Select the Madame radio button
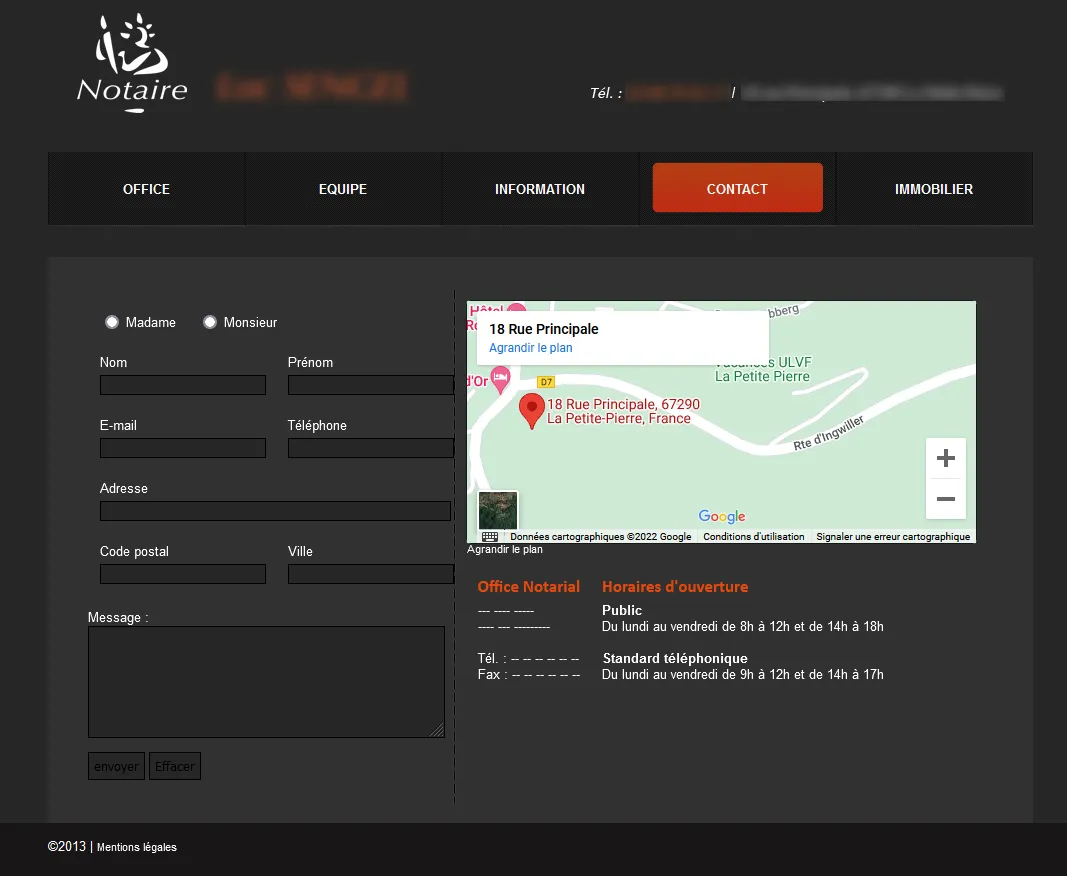The height and width of the screenshot is (876, 1067). [x=112, y=322]
